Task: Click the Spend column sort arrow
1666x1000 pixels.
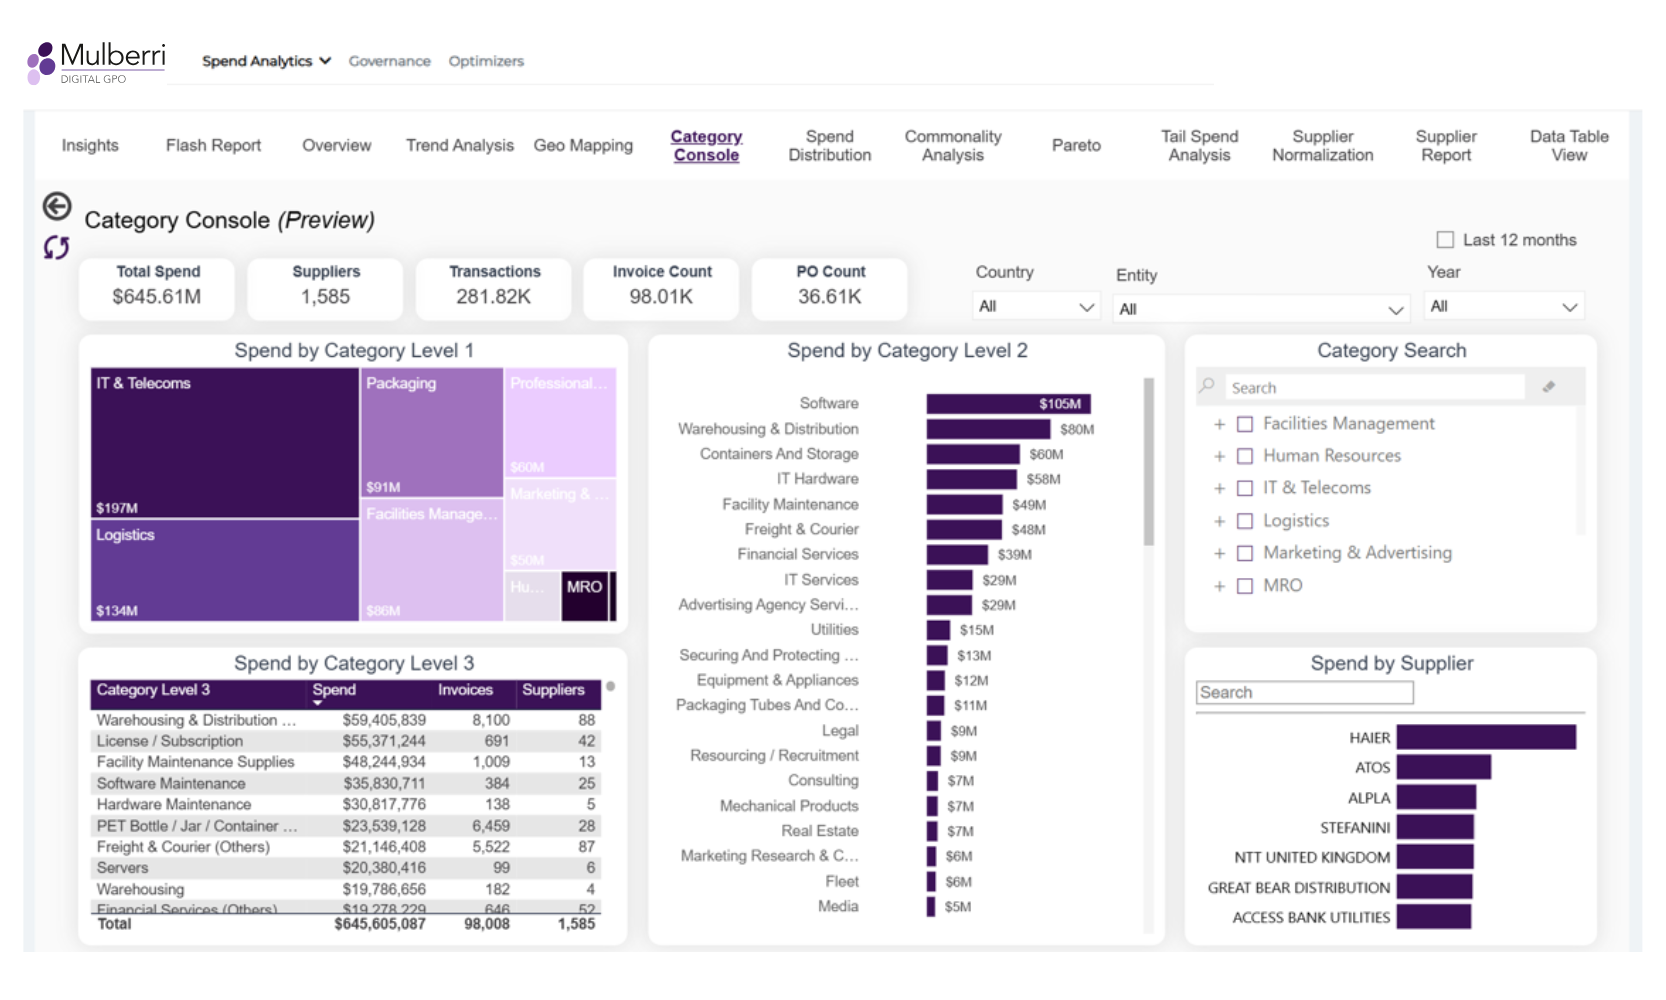Action: click(x=318, y=703)
